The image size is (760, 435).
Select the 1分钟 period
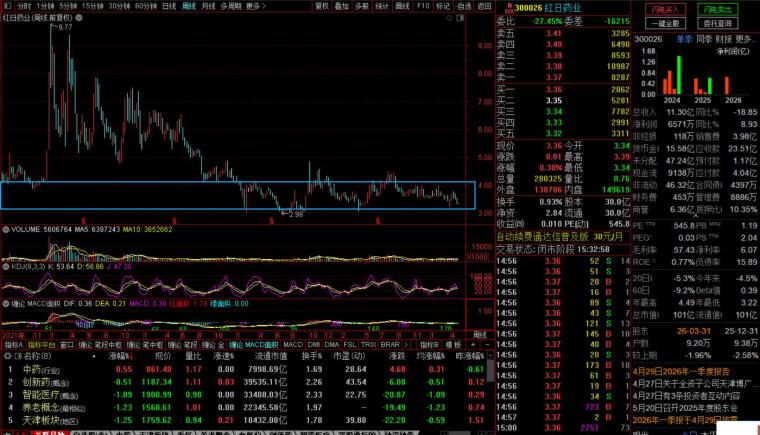(45, 6)
